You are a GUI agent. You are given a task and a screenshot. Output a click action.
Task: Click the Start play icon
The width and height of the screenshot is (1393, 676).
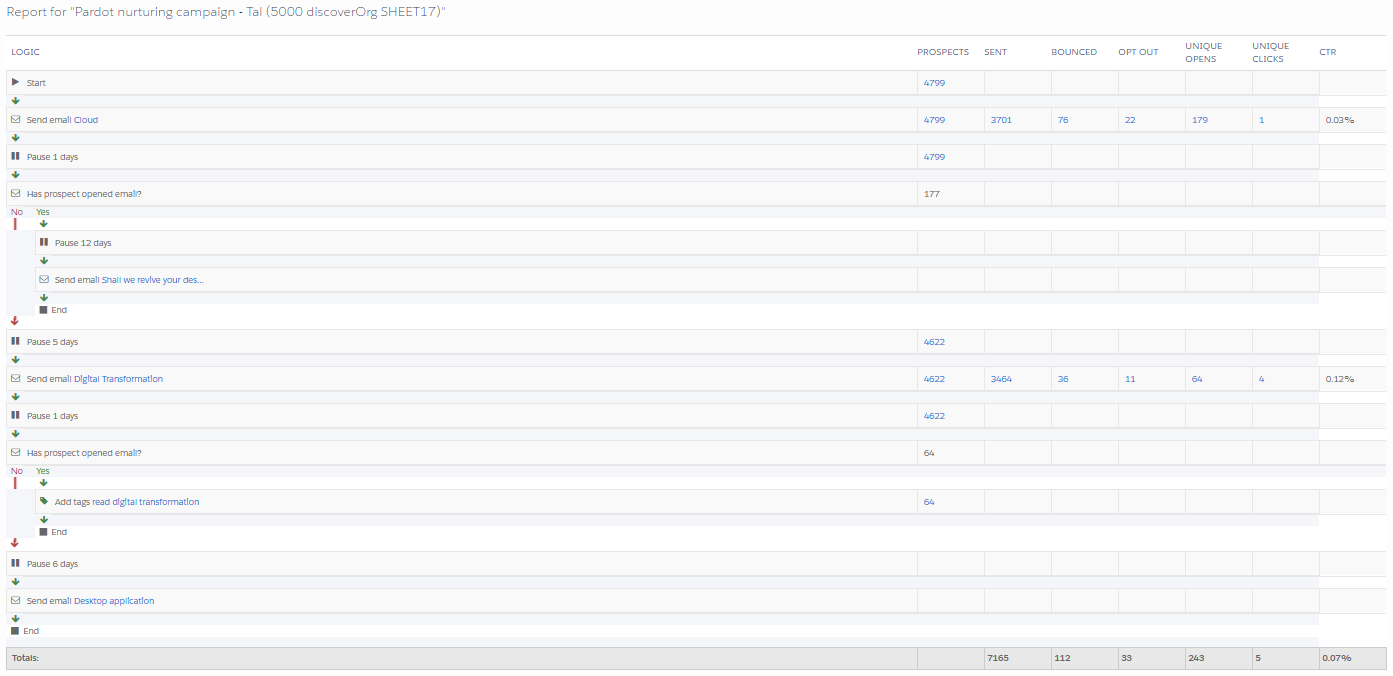click(15, 82)
